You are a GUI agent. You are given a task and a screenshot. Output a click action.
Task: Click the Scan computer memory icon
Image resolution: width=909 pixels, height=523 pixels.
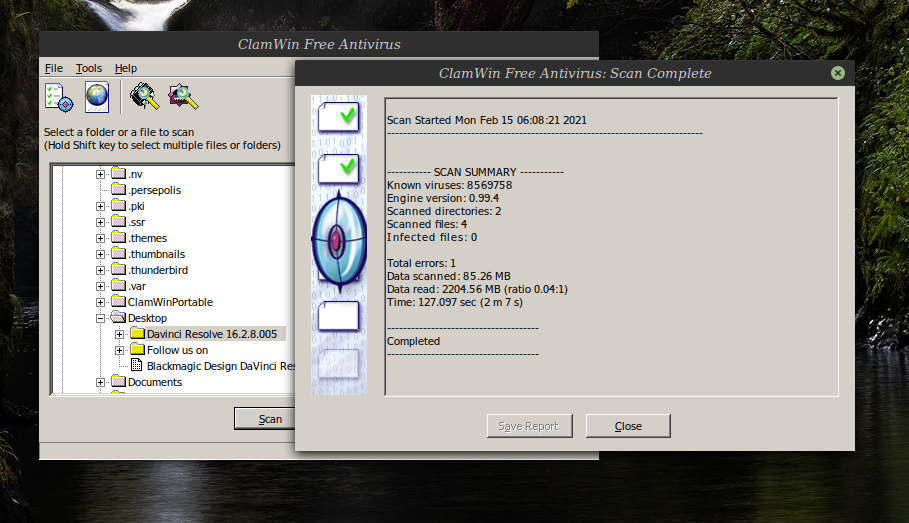(x=144, y=96)
